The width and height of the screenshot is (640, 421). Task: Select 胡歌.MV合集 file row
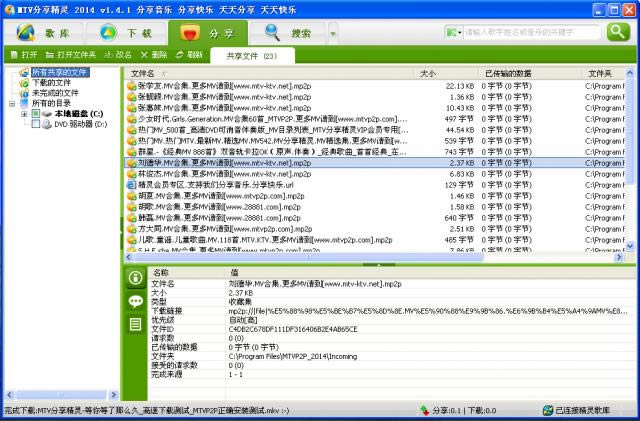pos(374,207)
